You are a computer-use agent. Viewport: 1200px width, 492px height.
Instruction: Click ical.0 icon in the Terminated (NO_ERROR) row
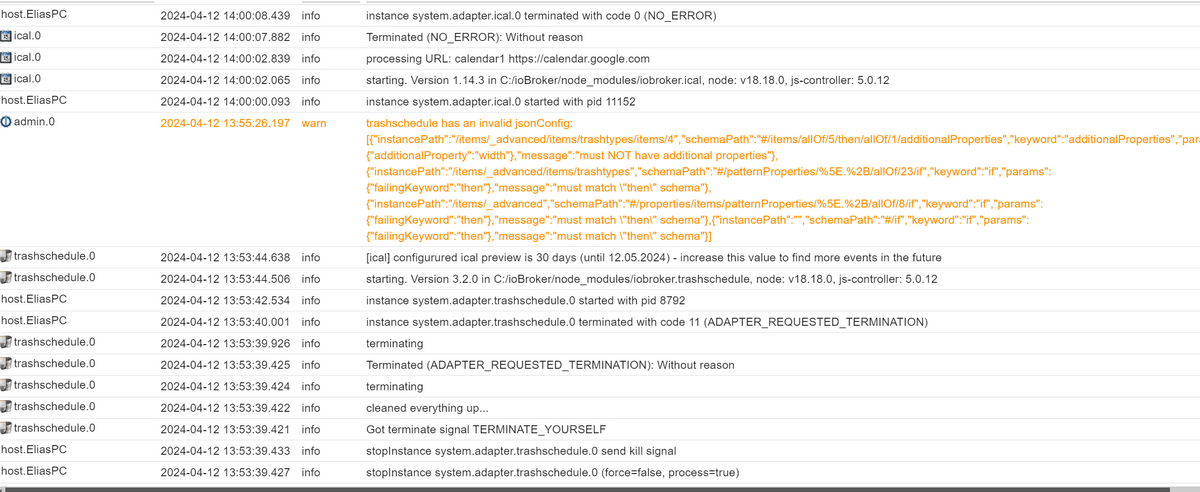click(6, 37)
